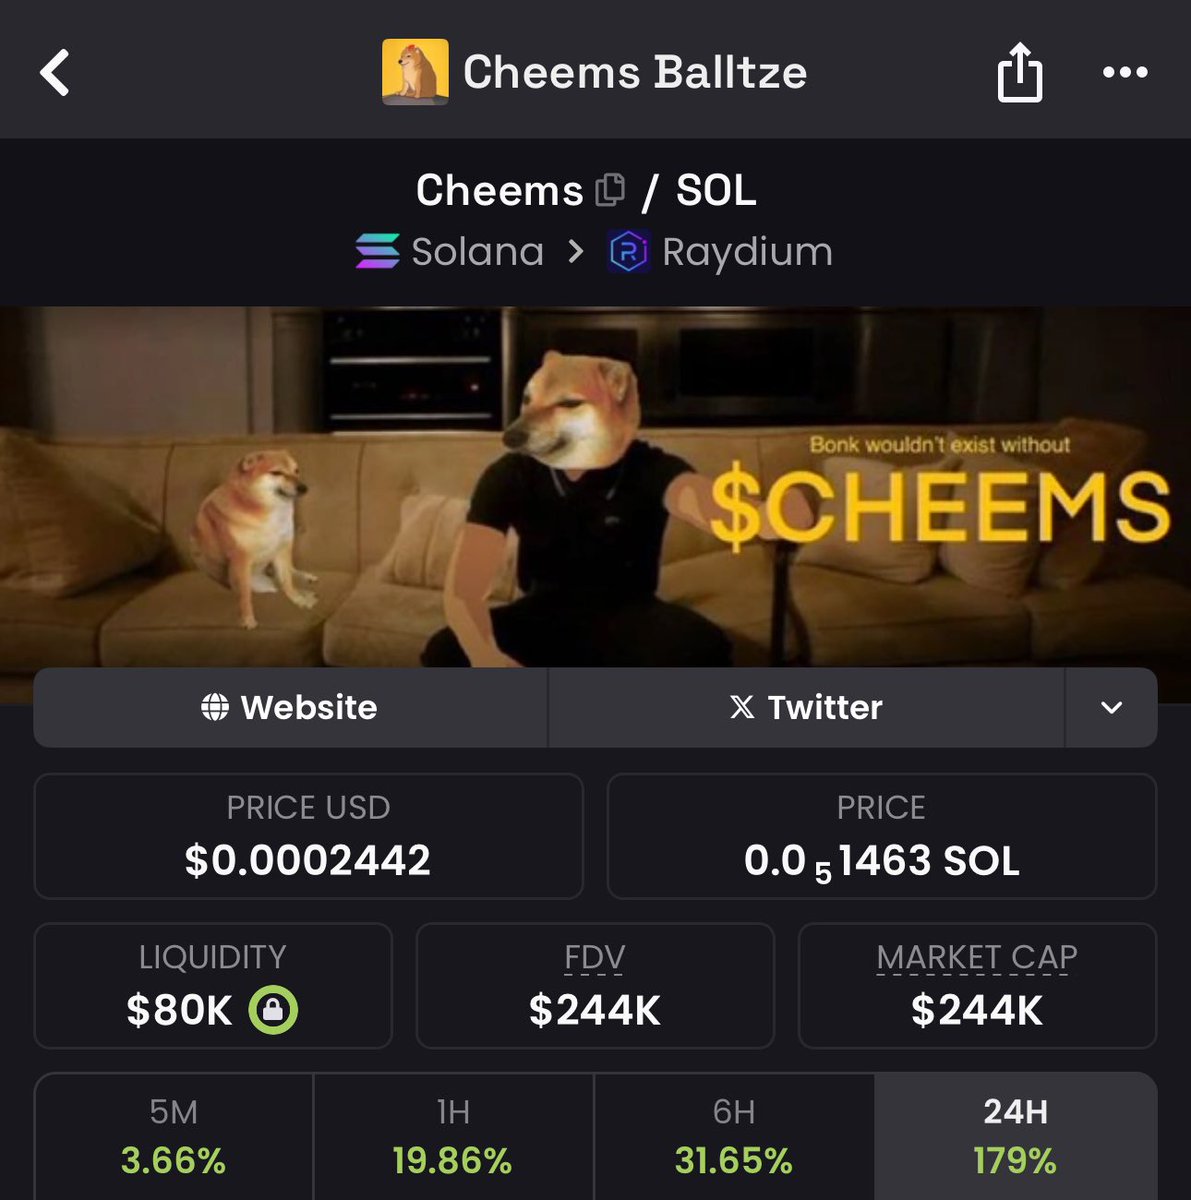Select the 1H timeframe tab

[453, 1137]
